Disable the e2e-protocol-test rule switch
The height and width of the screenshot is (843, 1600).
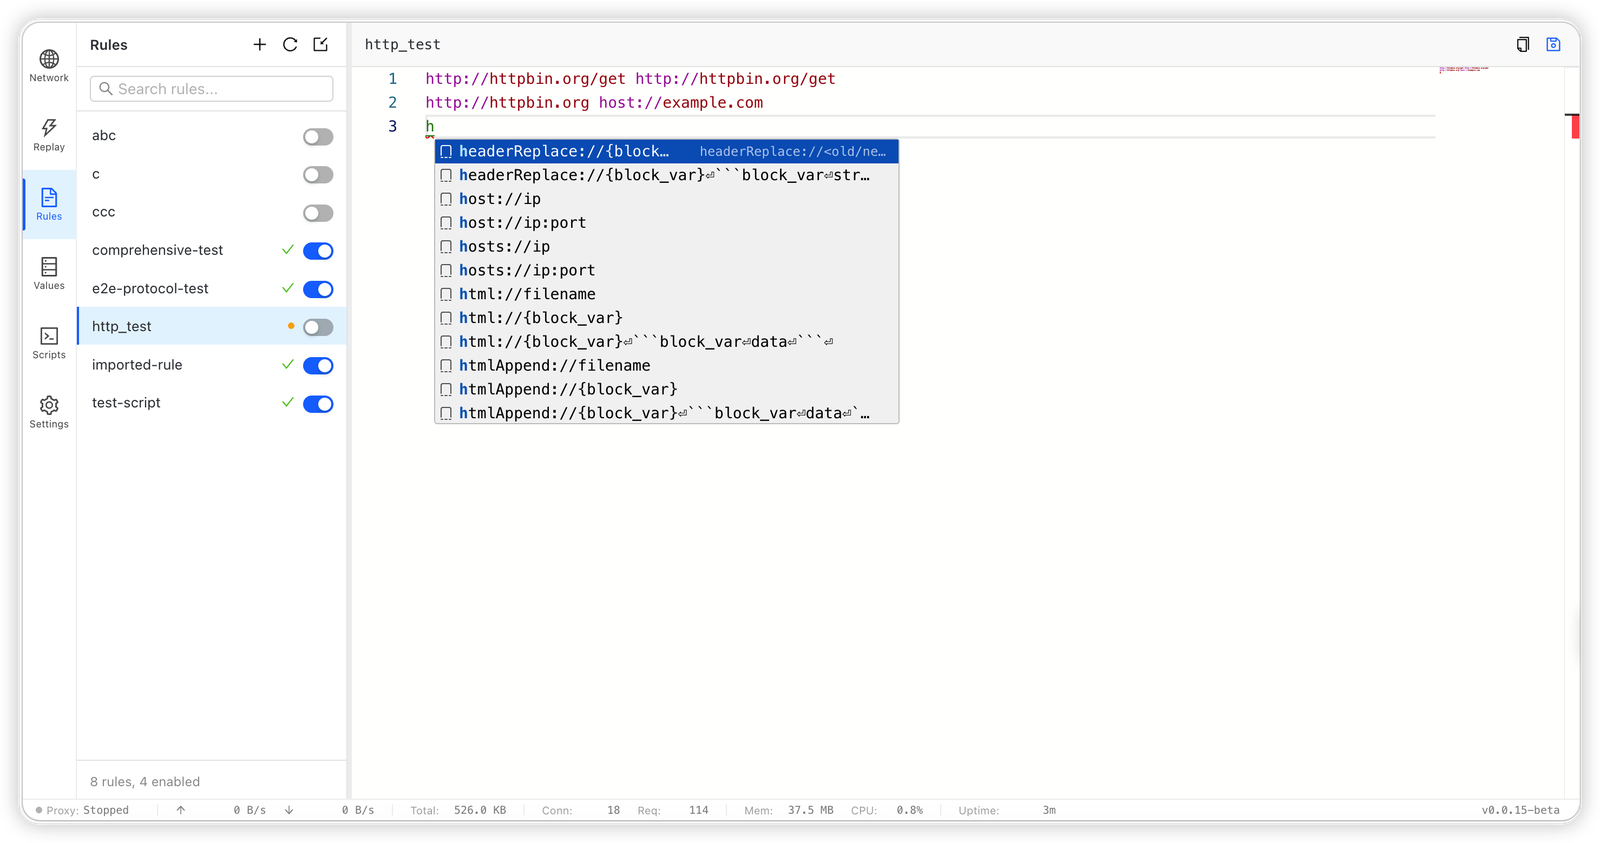point(318,289)
